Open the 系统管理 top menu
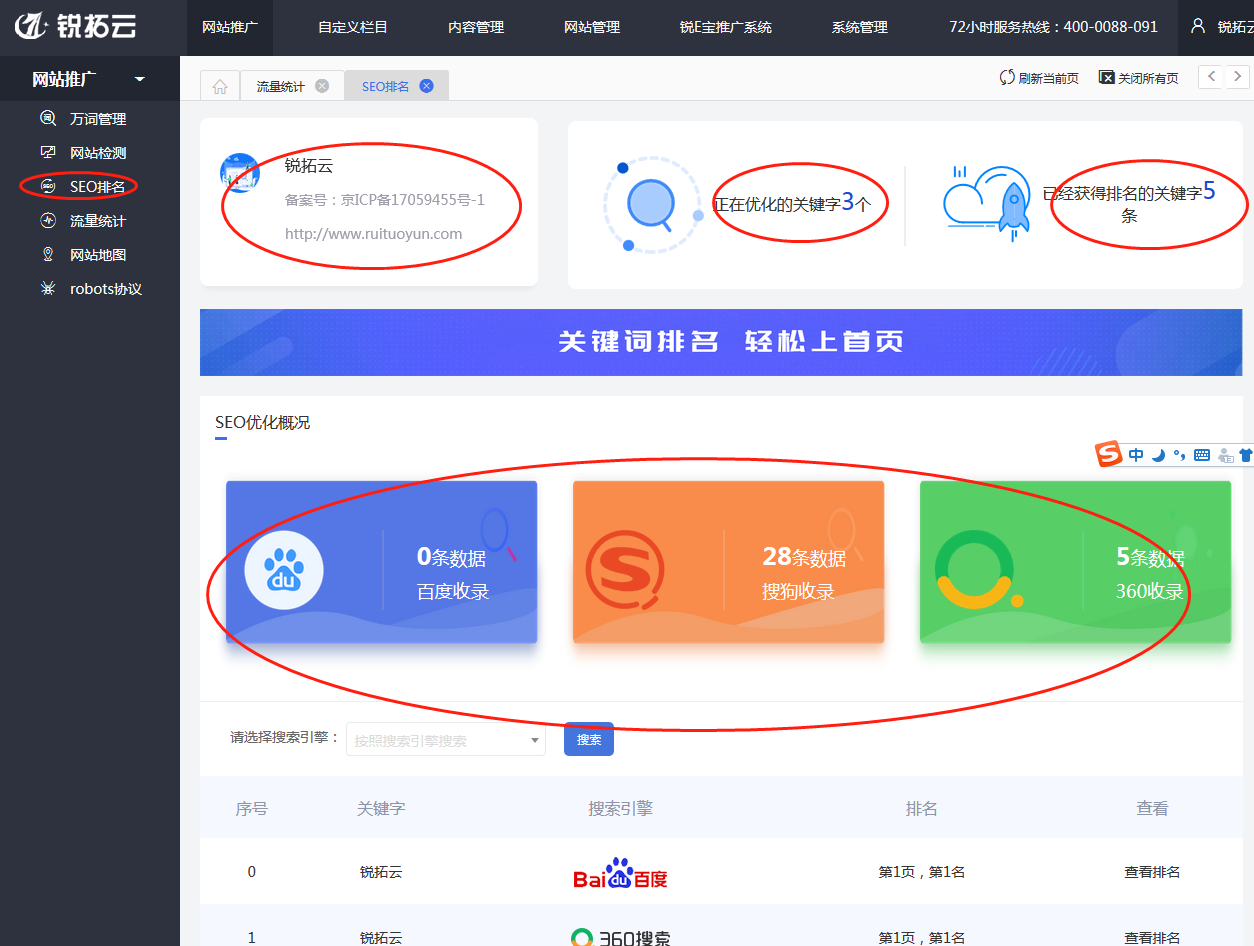This screenshot has width=1254, height=946. pos(859,27)
